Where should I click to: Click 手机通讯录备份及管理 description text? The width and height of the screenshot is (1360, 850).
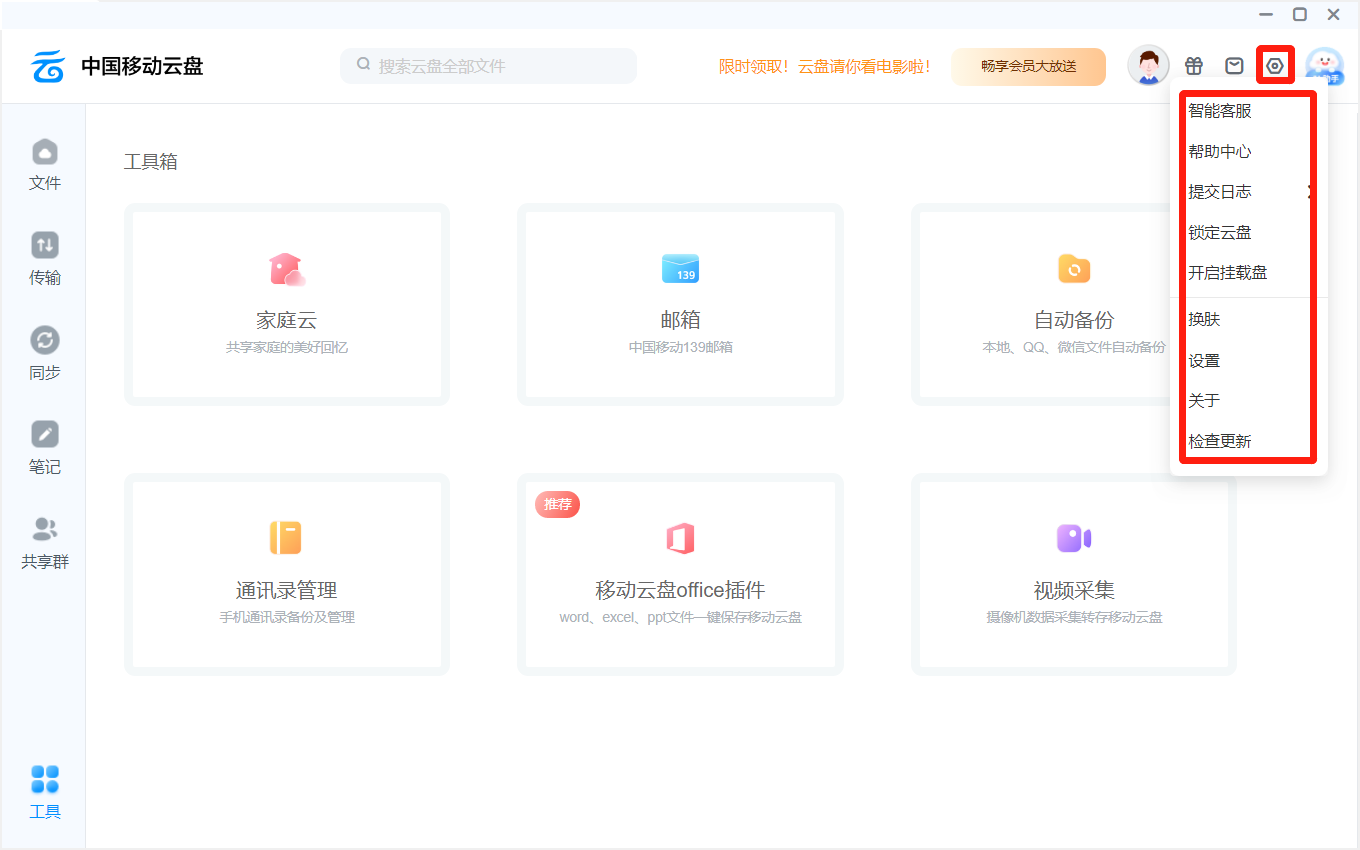pos(286,618)
